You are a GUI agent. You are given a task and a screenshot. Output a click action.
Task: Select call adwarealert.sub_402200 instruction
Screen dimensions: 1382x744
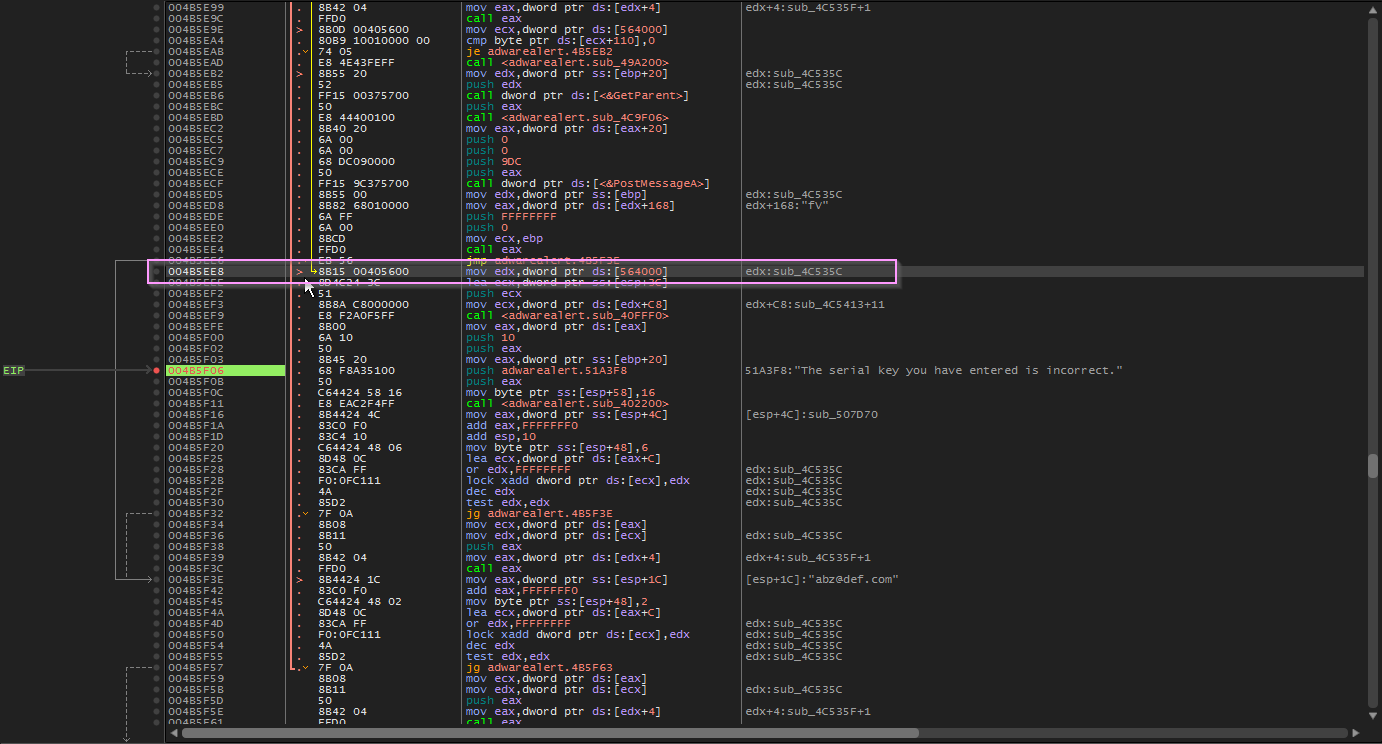567,403
